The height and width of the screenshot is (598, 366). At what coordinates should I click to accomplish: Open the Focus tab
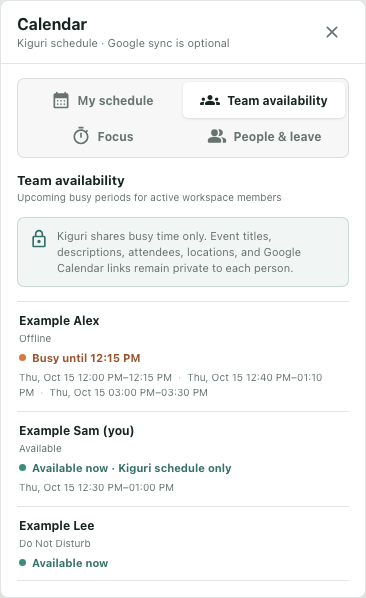pos(103,136)
